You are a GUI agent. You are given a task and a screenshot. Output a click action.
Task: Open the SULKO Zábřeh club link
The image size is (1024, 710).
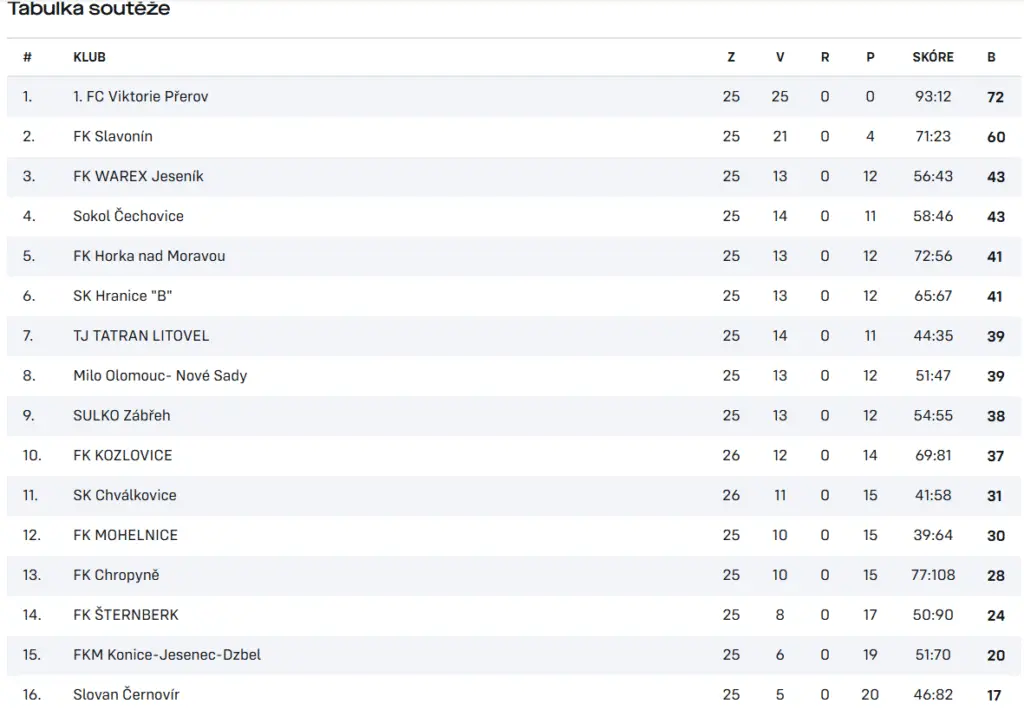point(121,415)
